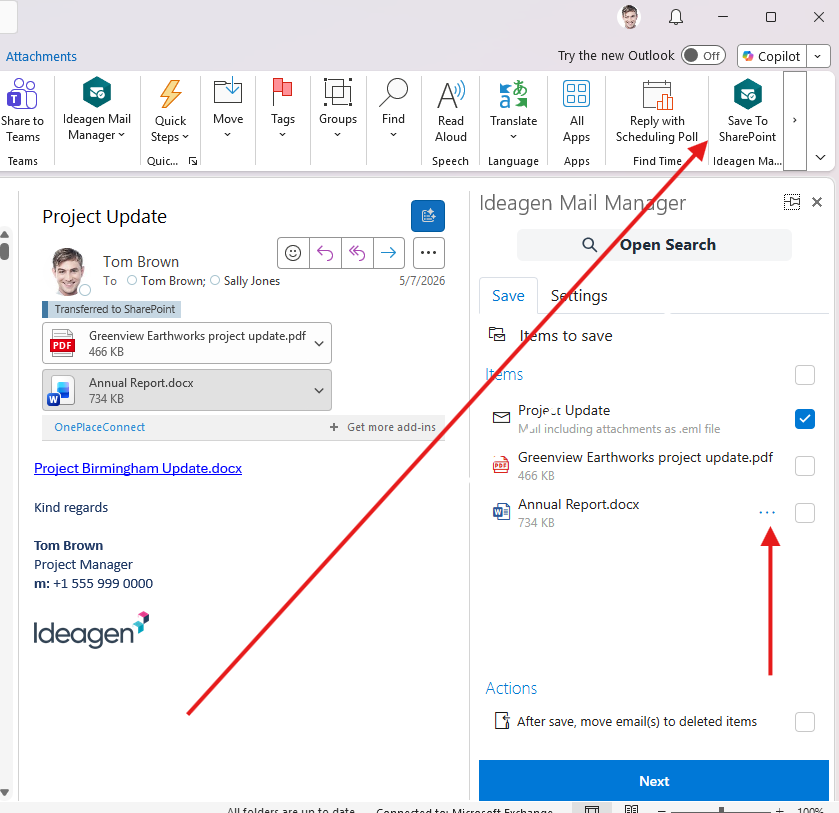Switch to the Settings tab
The height and width of the screenshot is (813, 839).
coord(579,295)
